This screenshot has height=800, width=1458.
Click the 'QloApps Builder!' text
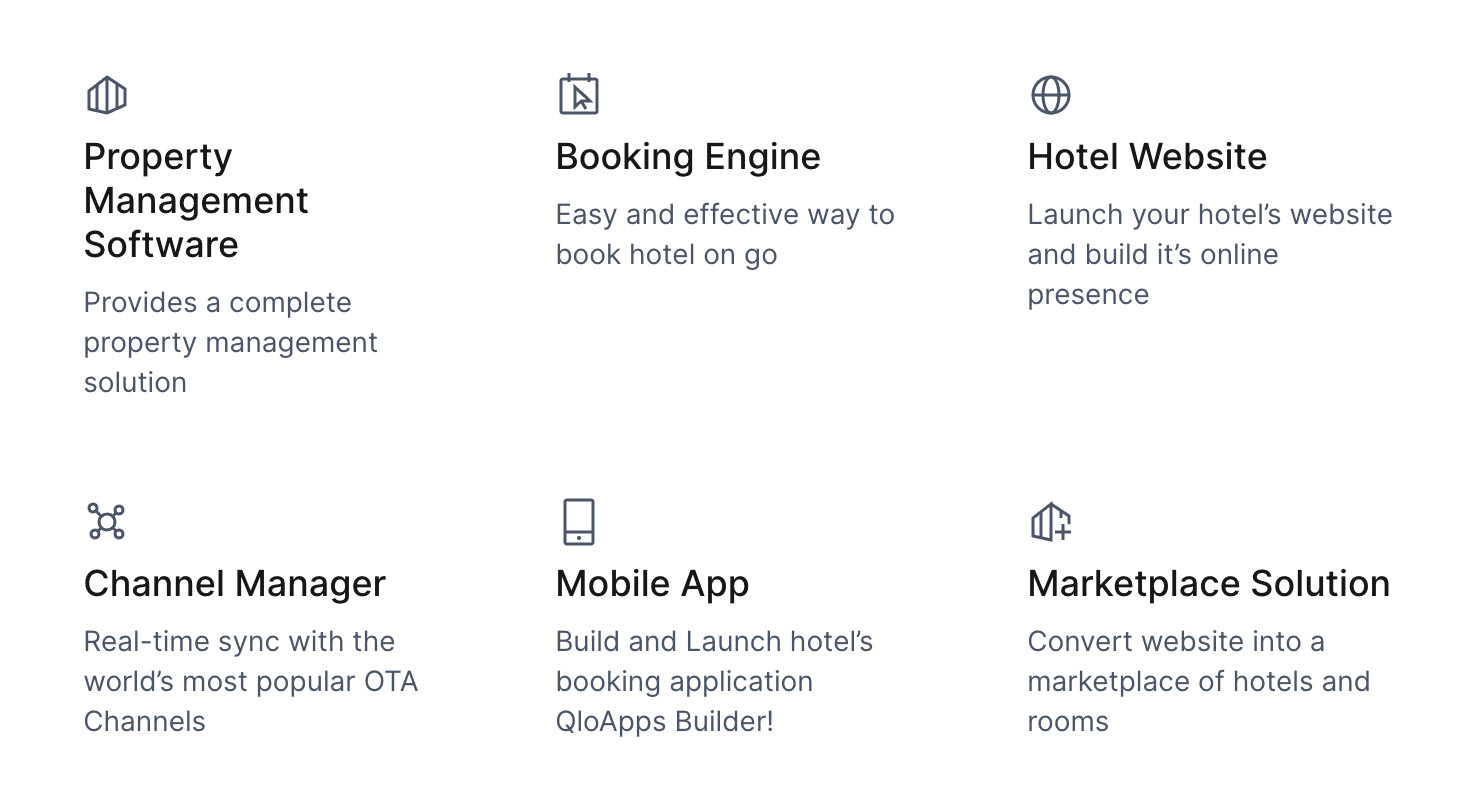coord(665,721)
